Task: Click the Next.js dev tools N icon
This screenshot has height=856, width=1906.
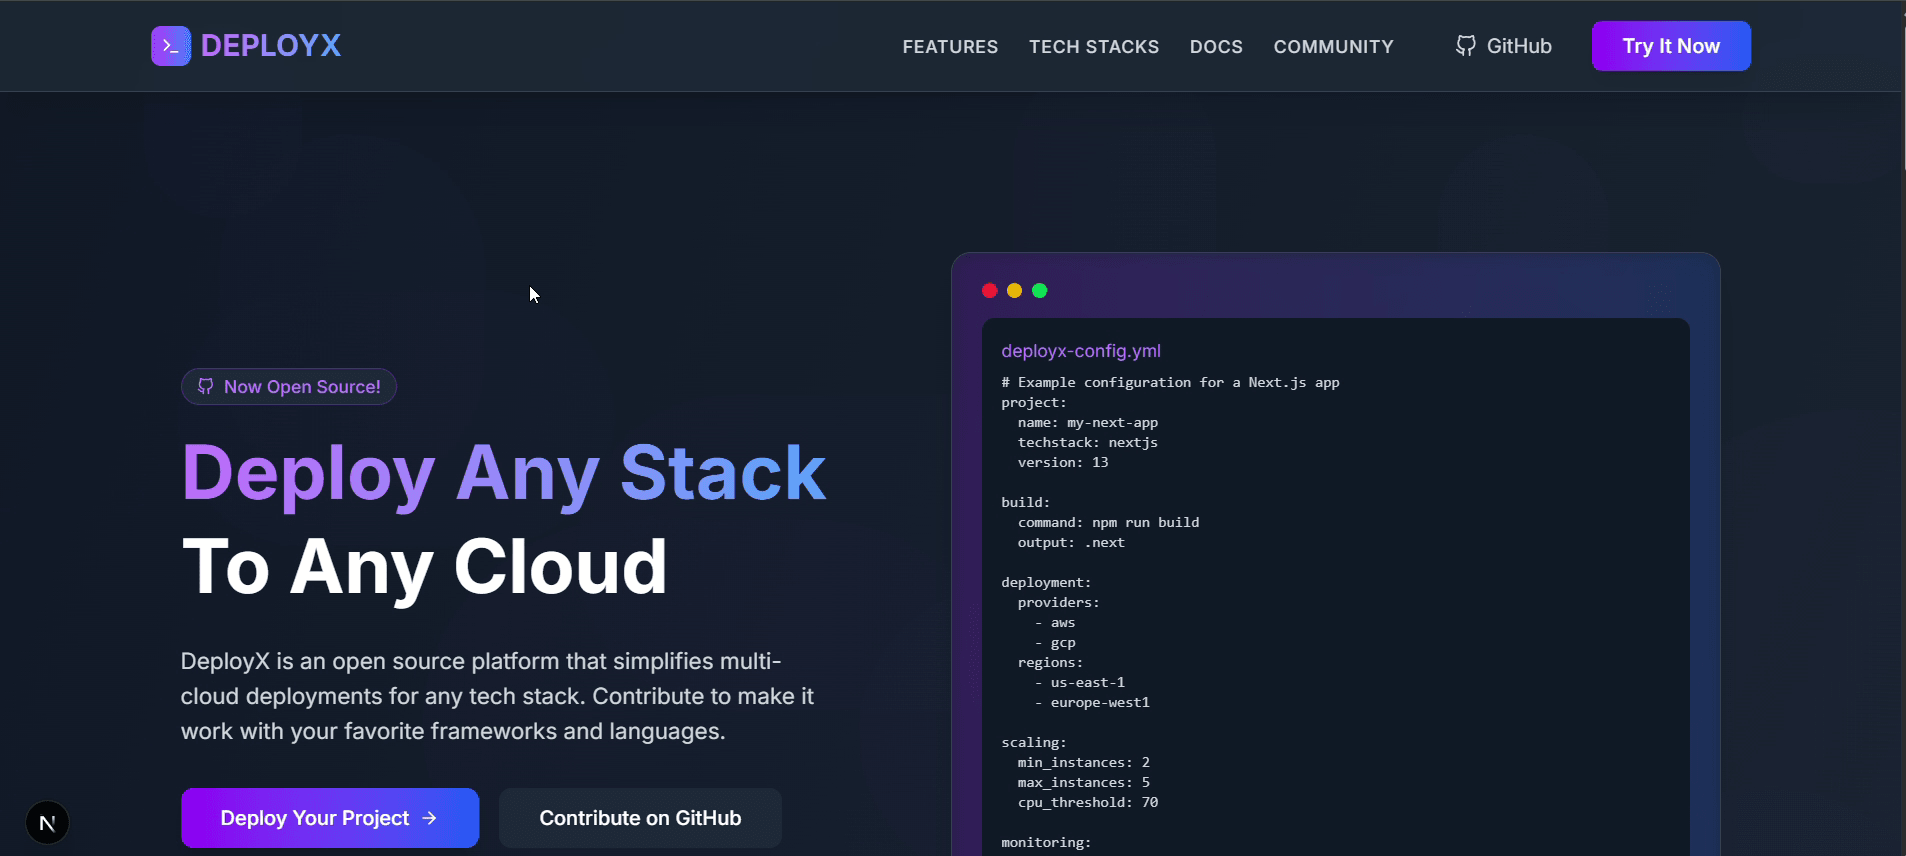Action: (47, 823)
